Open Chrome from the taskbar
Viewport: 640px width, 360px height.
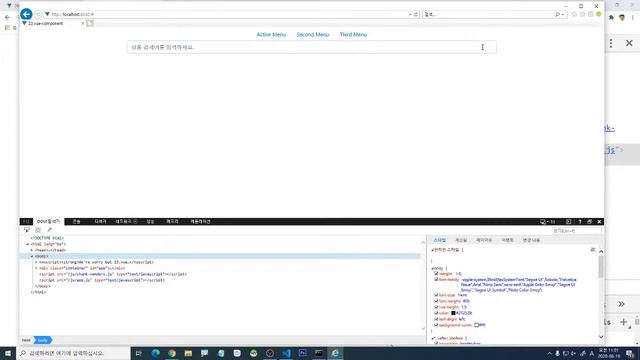coord(172,353)
